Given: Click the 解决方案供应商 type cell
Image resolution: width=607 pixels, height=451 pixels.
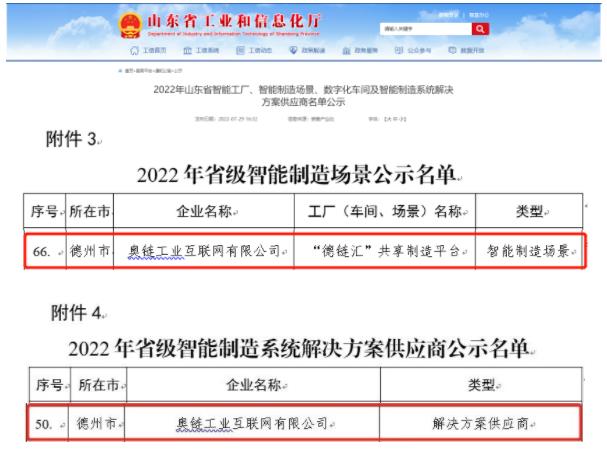Looking at the screenshot, I should tap(480, 424).
